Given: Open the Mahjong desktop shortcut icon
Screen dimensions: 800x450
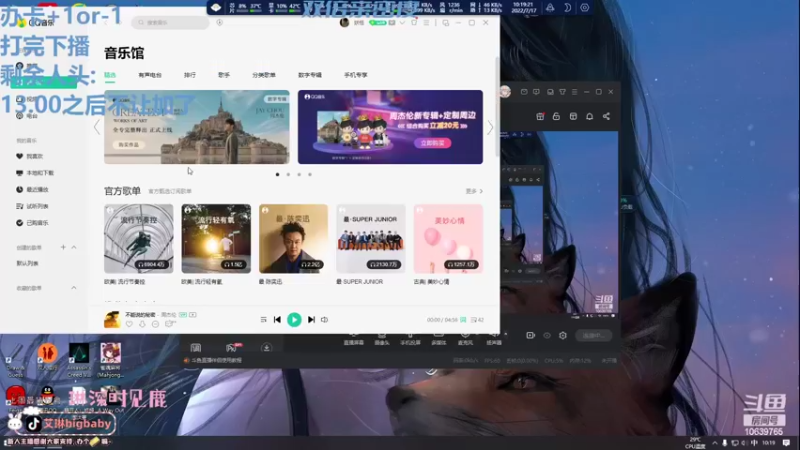Looking at the screenshot, I should tap(111, 360).
